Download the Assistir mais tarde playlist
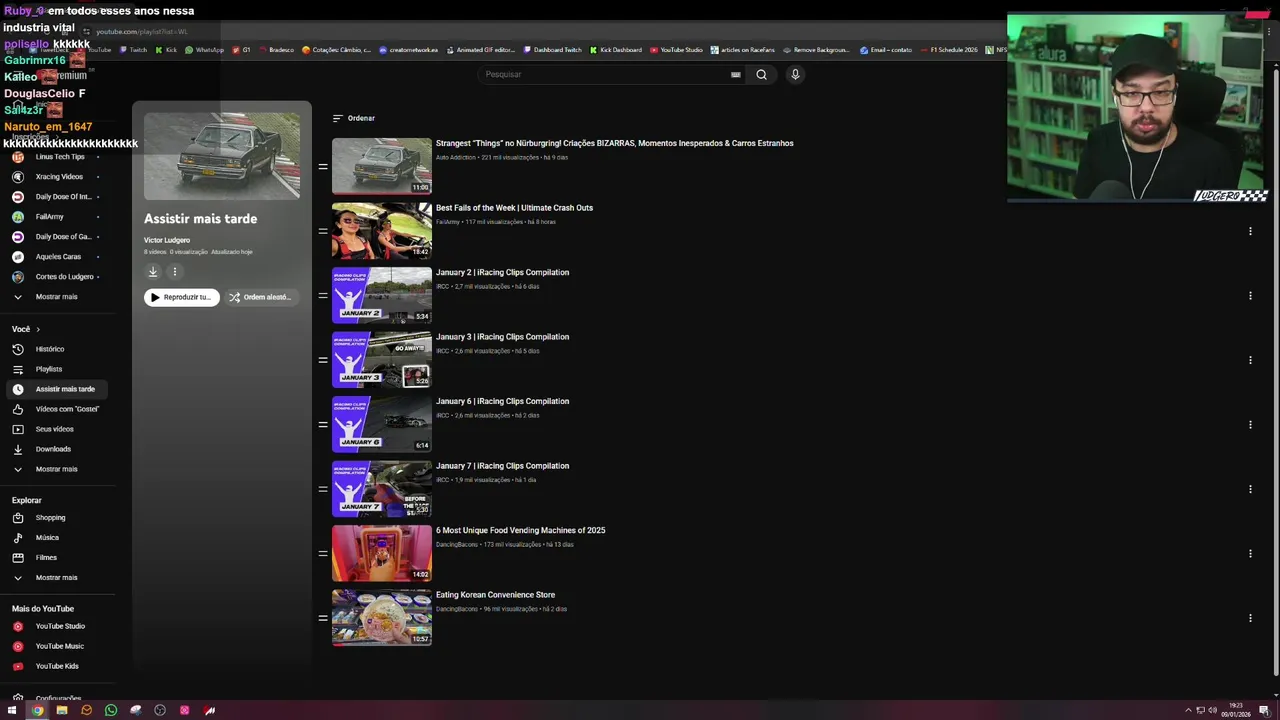Screen dimensions: 1280x720 [153, 271]
